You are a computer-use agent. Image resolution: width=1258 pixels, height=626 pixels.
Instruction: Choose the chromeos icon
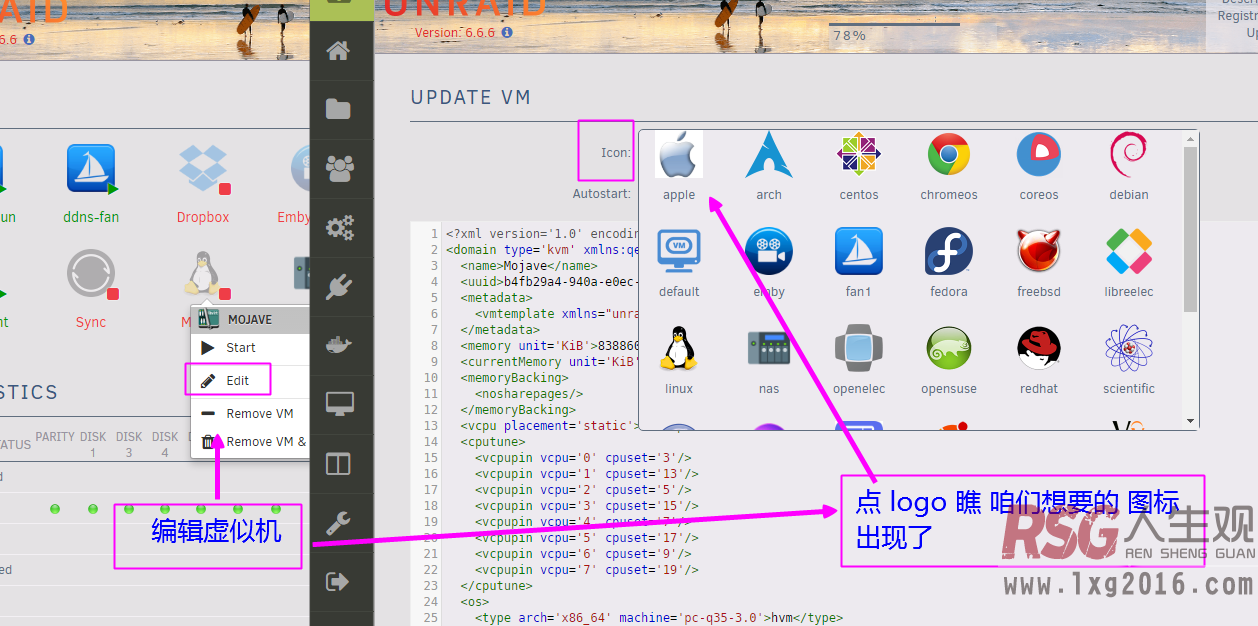coord(949,155)
